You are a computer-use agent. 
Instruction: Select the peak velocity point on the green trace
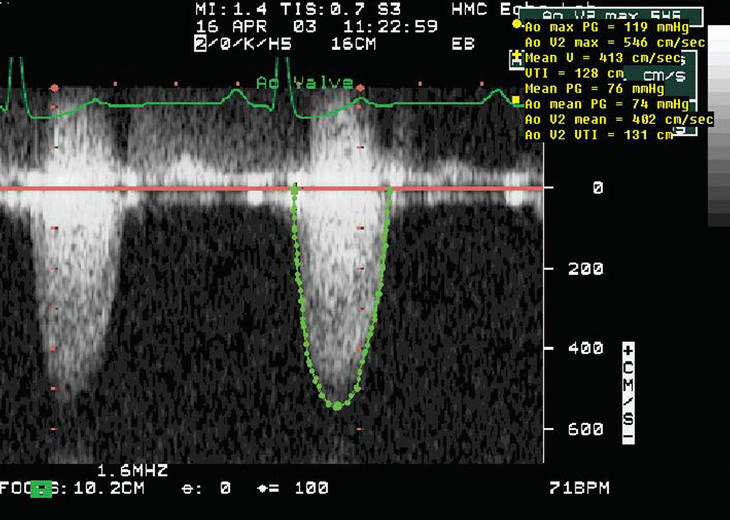pyautogui.click(x=337, y=405)
